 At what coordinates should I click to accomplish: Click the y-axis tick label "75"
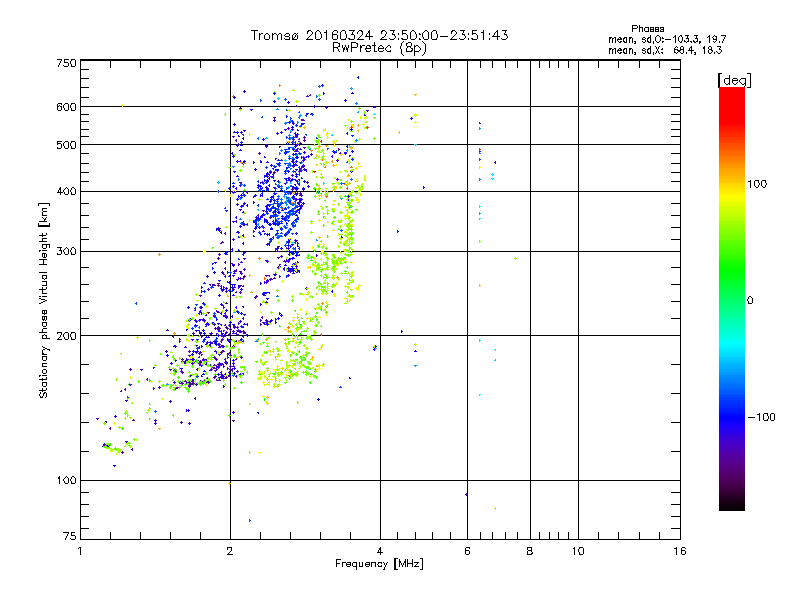click(x=70, y=536)
